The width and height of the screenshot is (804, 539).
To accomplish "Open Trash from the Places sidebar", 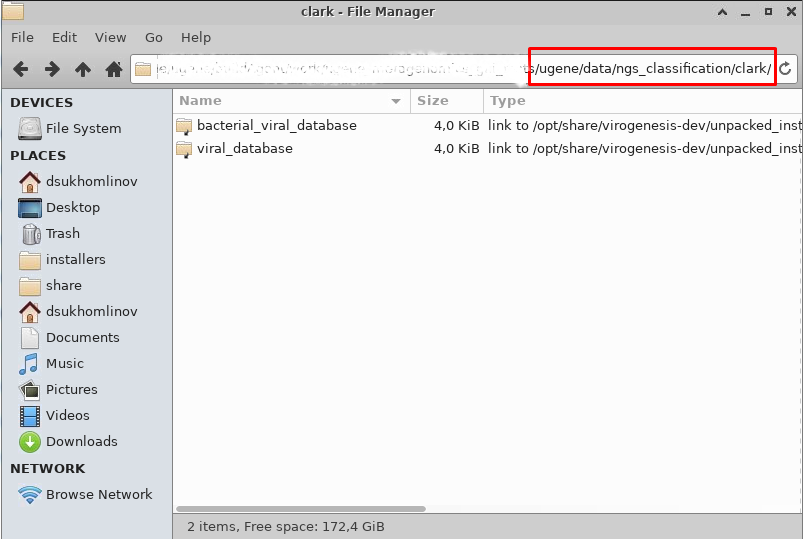I will (x=62, y=233).
